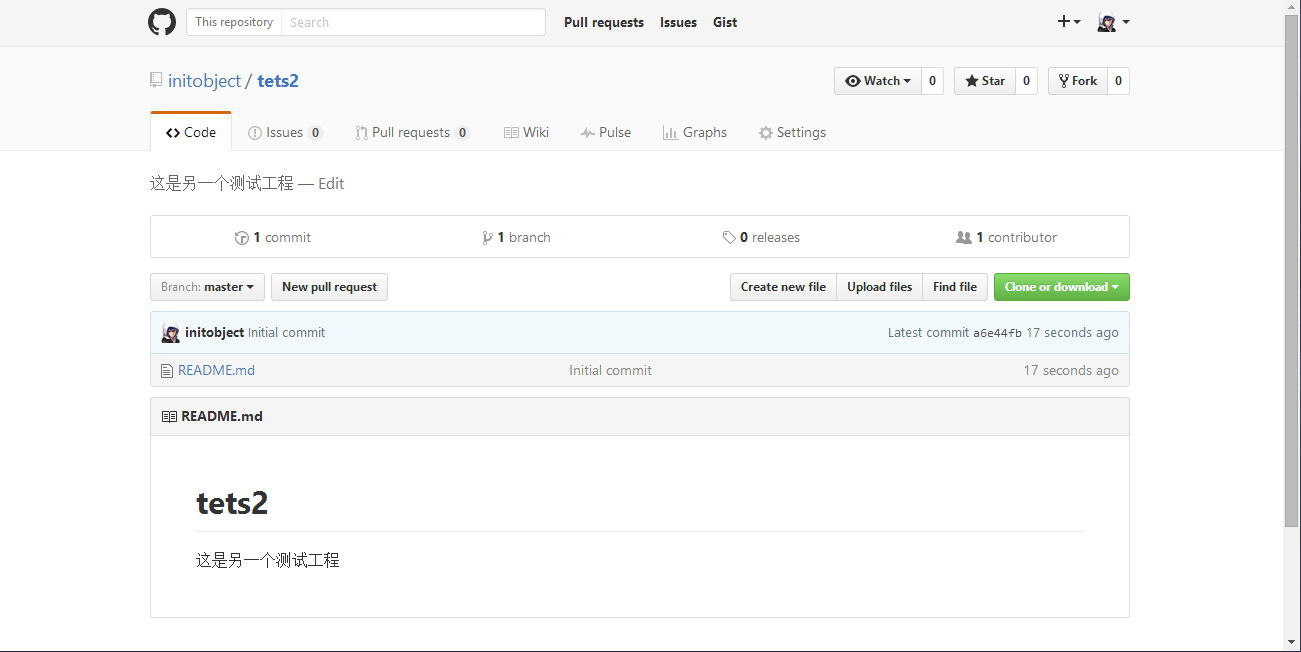1301x652 pixels.
Task: Click initobject author name in commit bar
Action: (214, 332)
